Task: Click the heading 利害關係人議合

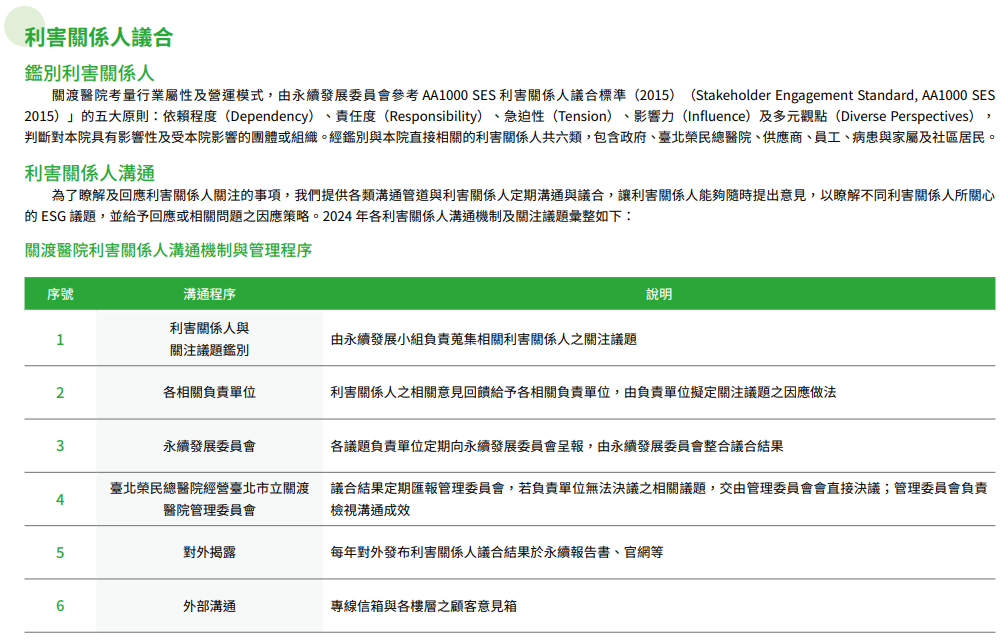Action: tap(99, 37)
